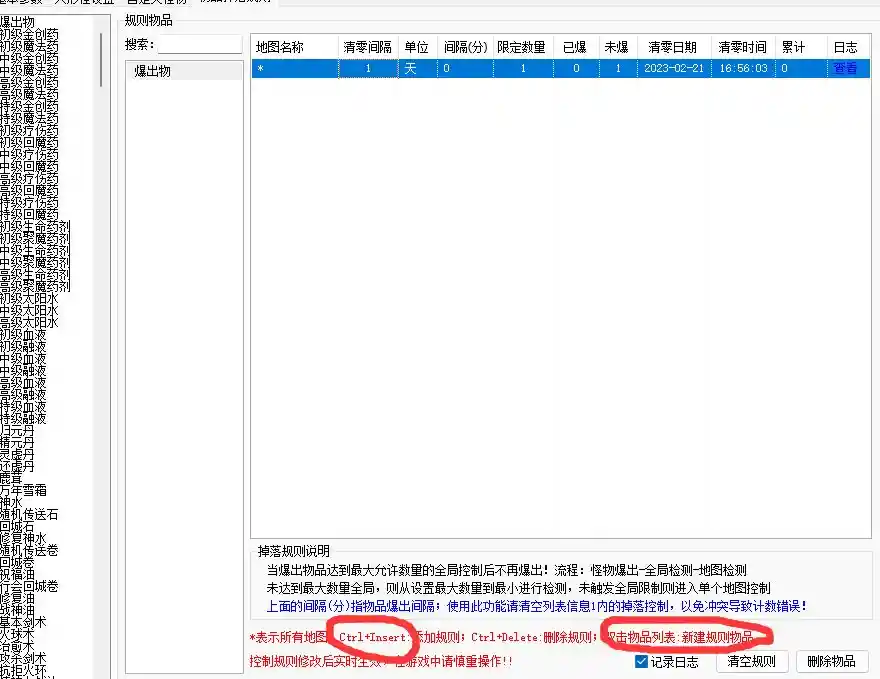
Task: Select 行会回城卷 in the item list
Action: [29, 586]
